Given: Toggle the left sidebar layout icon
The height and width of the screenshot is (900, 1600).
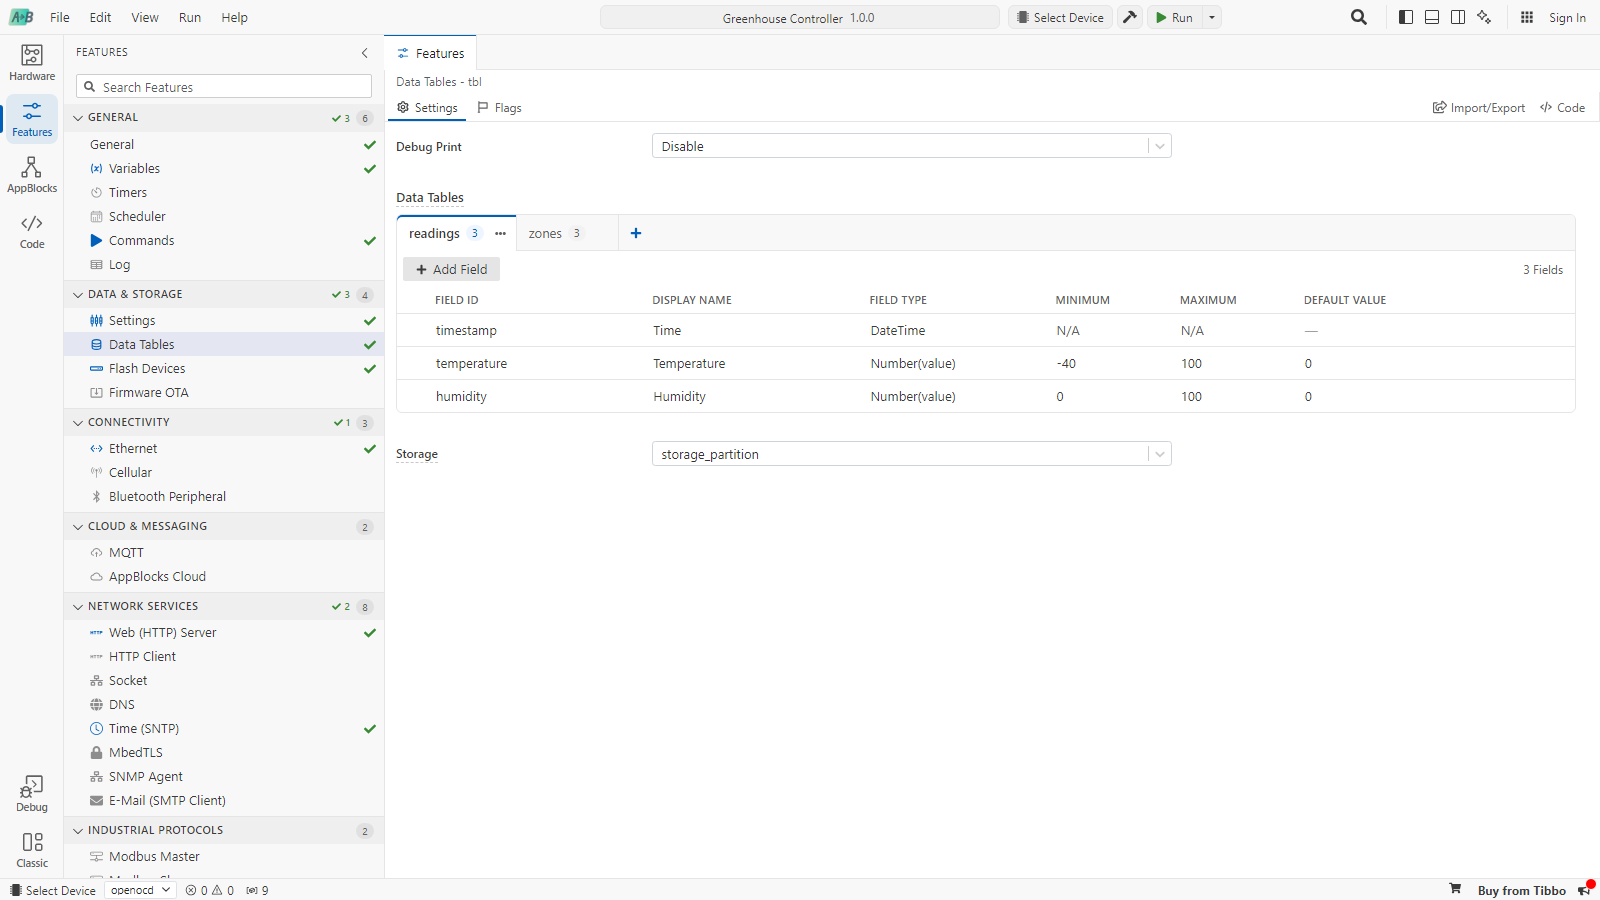Looking at the screenshot, I should [x=1406, y=17].
